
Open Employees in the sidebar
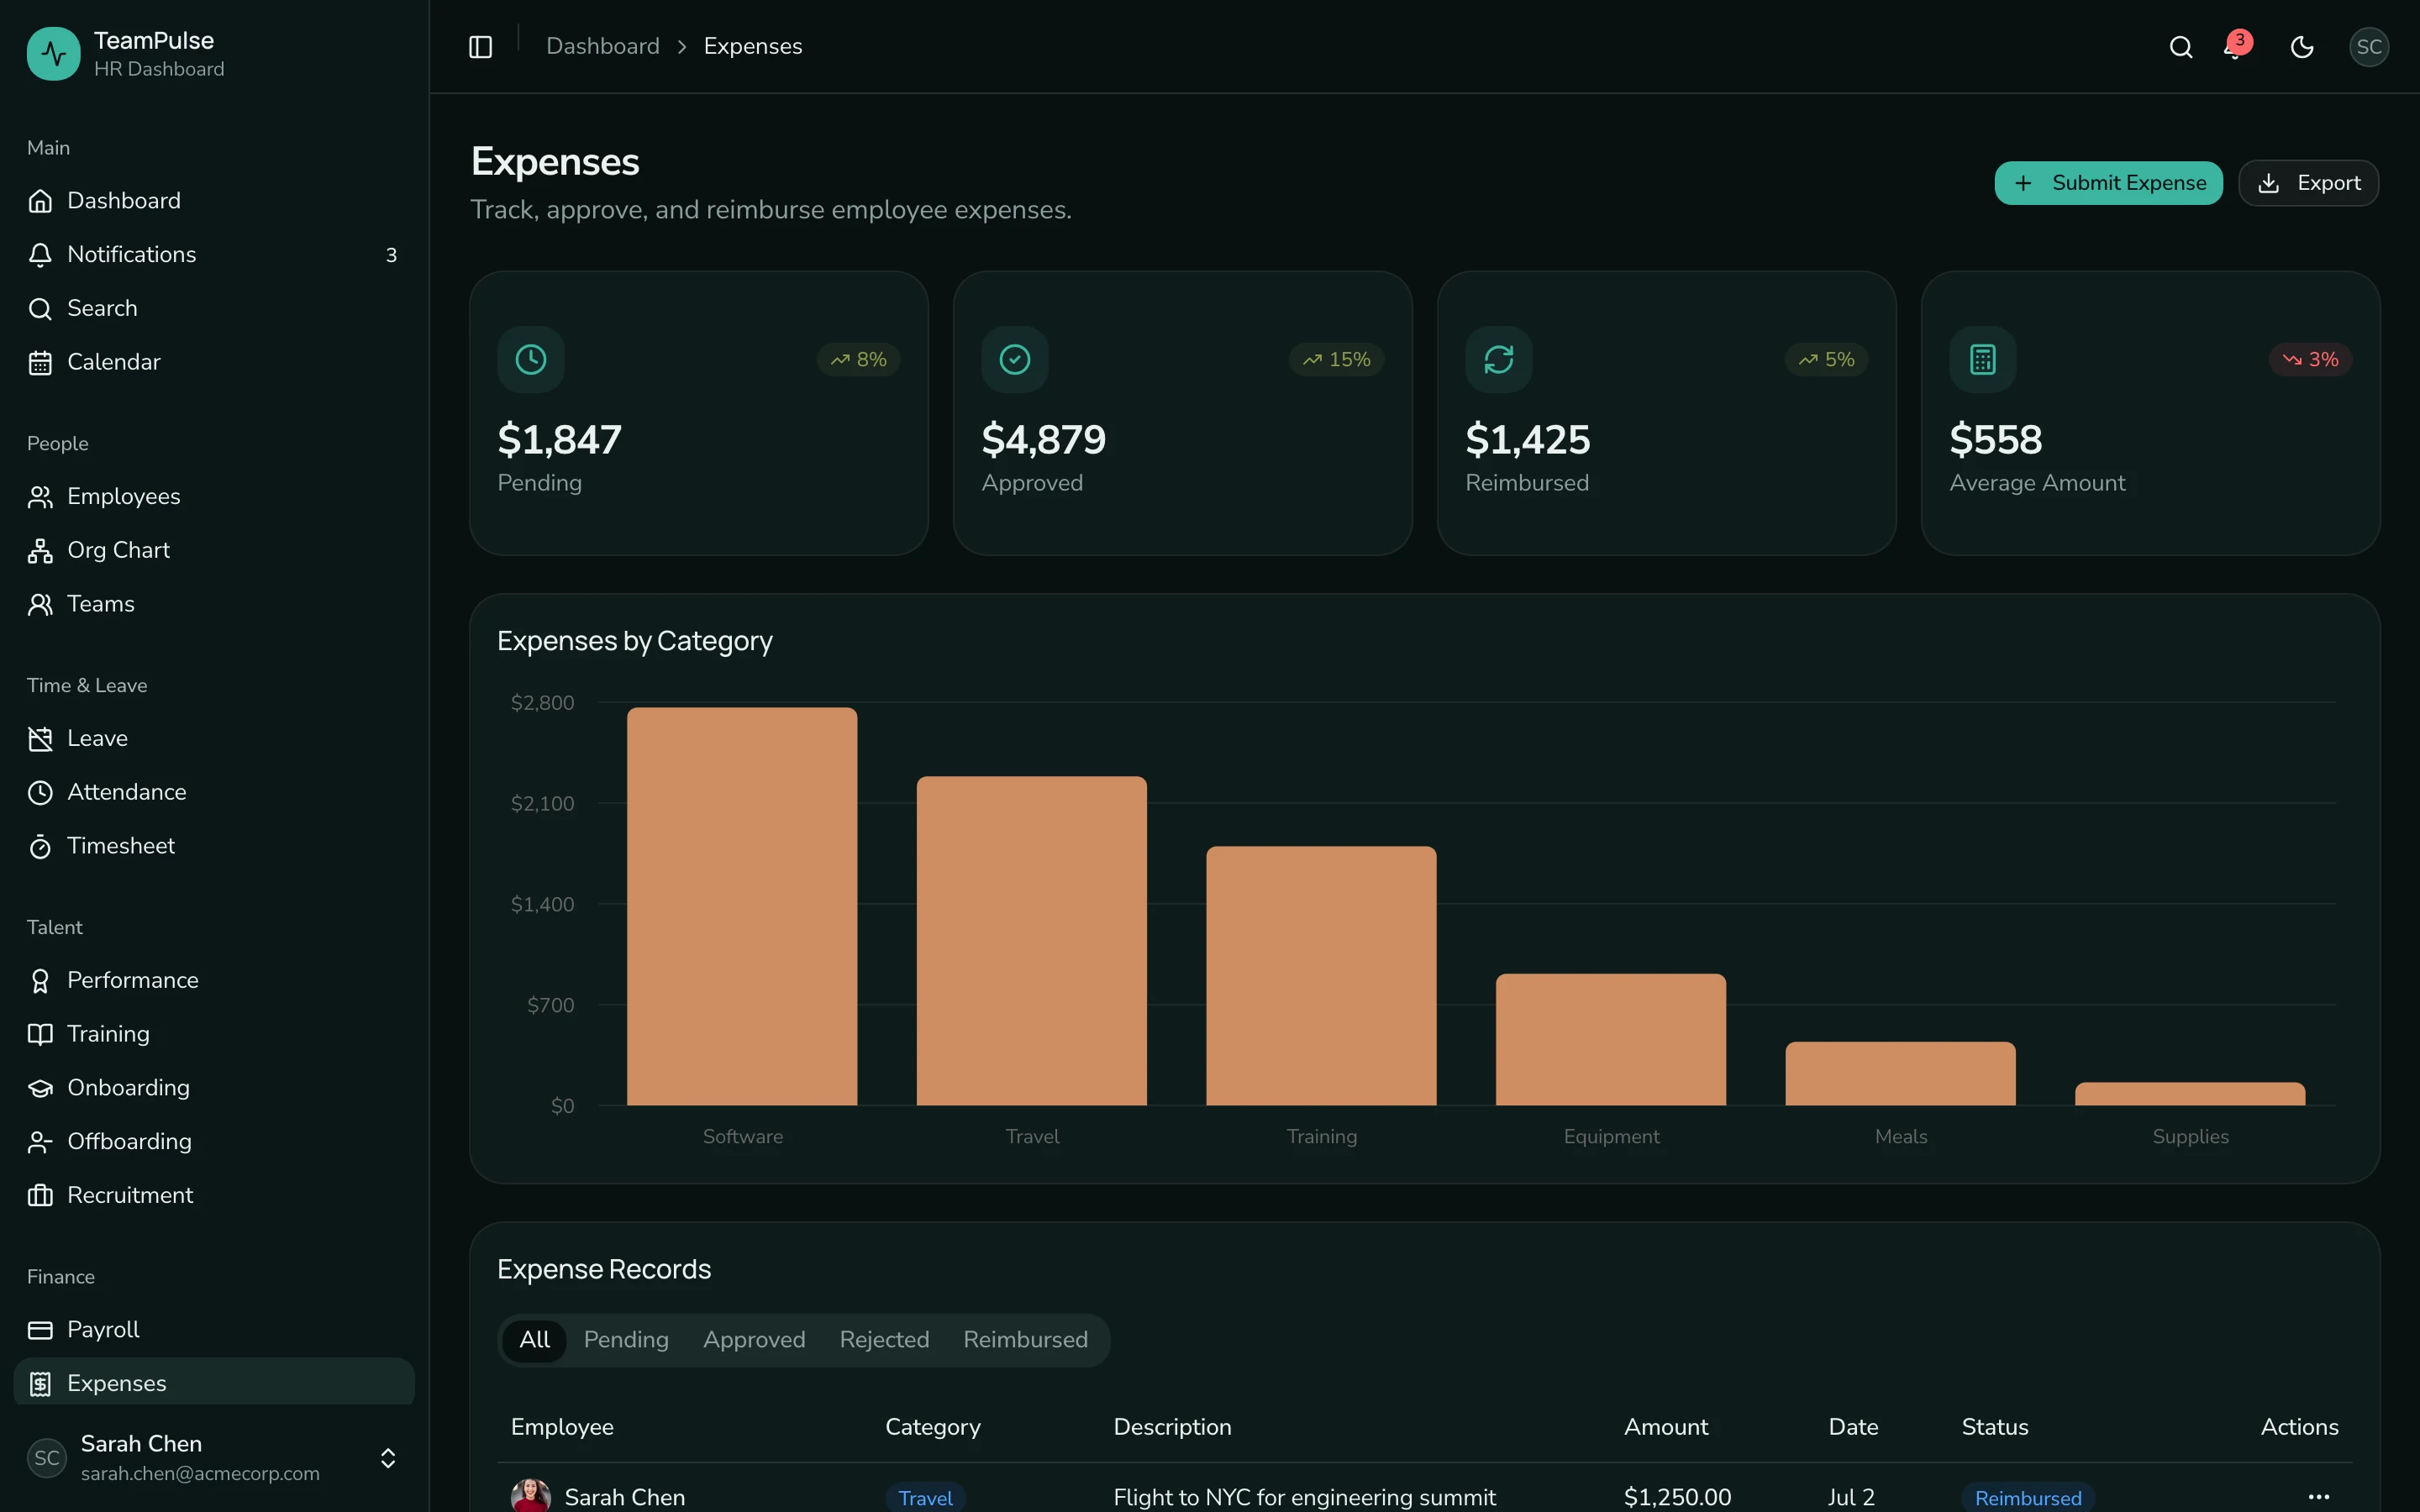[214, 497]
